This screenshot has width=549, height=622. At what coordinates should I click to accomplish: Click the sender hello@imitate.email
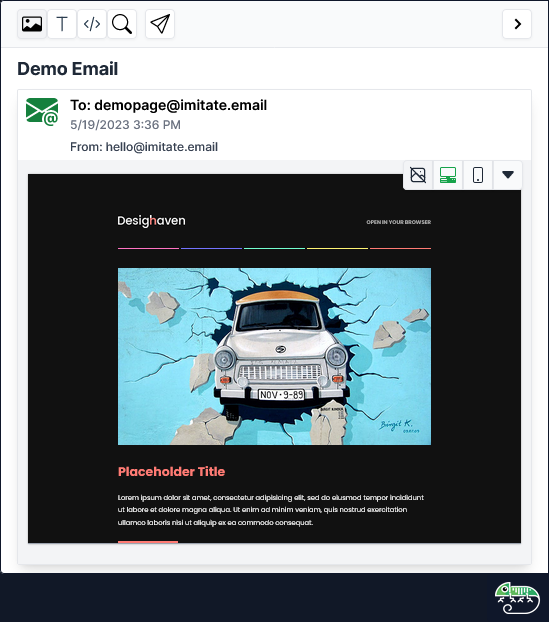161,147
